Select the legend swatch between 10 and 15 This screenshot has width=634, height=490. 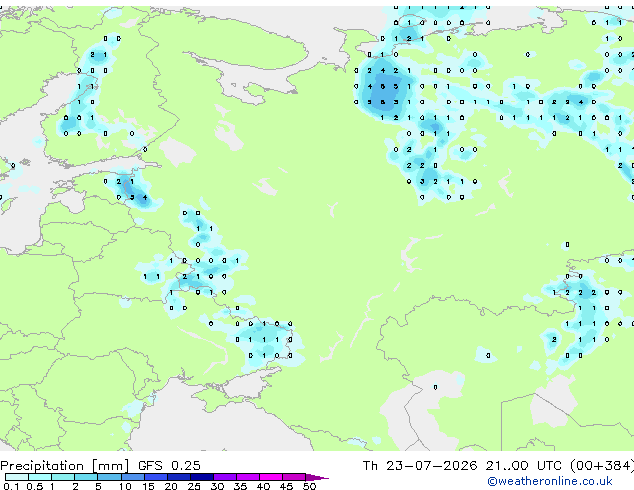133,477
